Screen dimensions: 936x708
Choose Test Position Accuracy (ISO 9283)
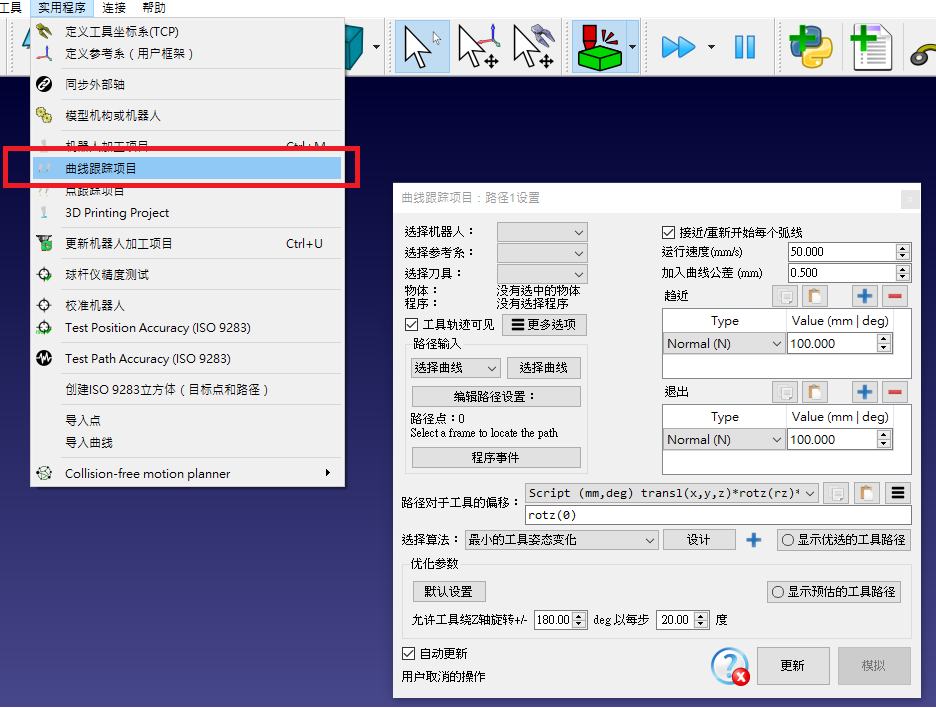click(187, 328)
